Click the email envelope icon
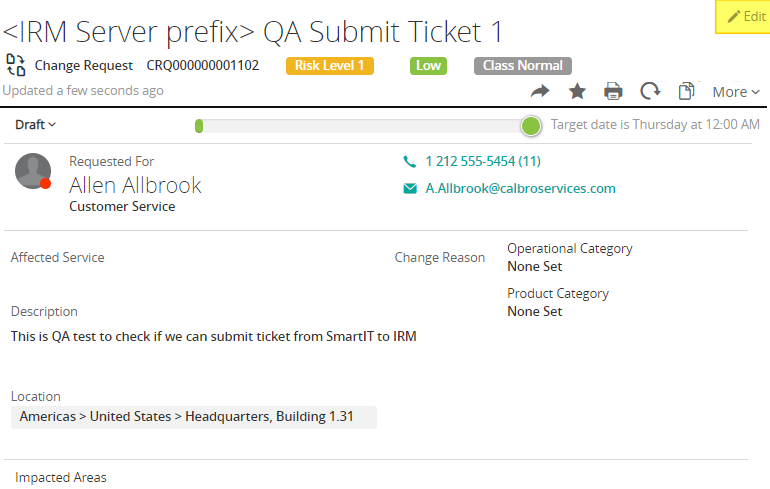Screen dimensions: 770x489 click(409, 188)
